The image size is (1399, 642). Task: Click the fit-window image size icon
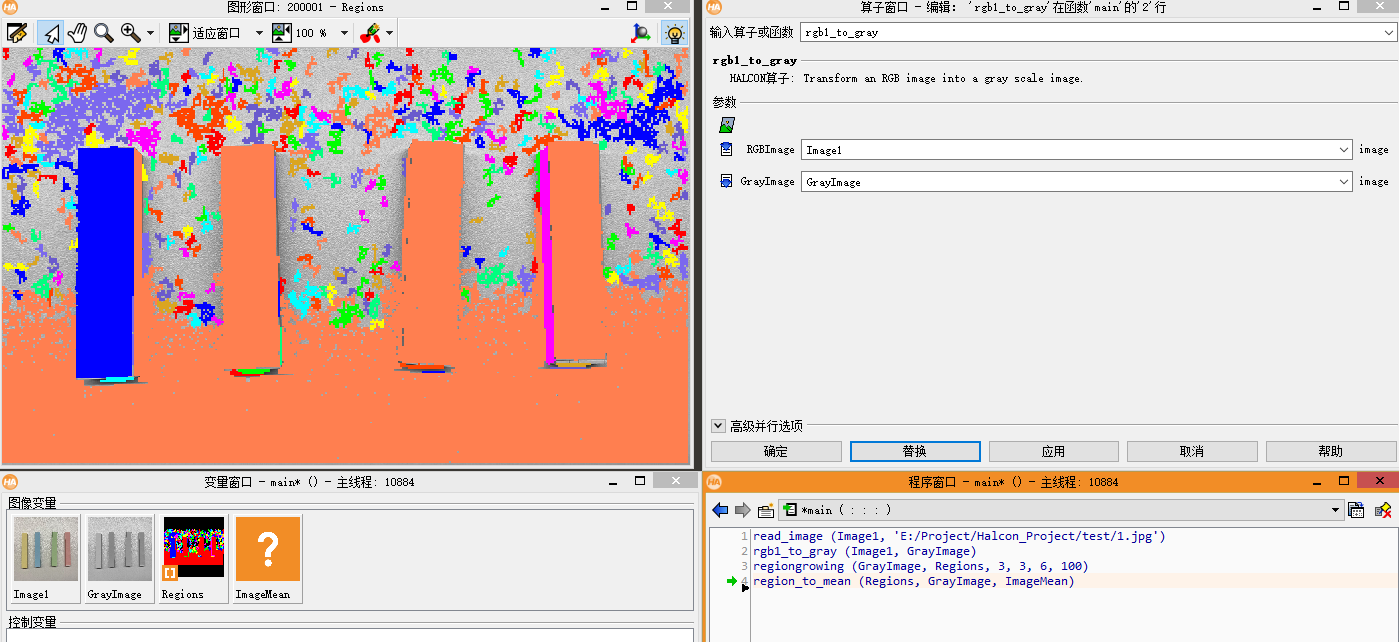click(x=179, y=32)
